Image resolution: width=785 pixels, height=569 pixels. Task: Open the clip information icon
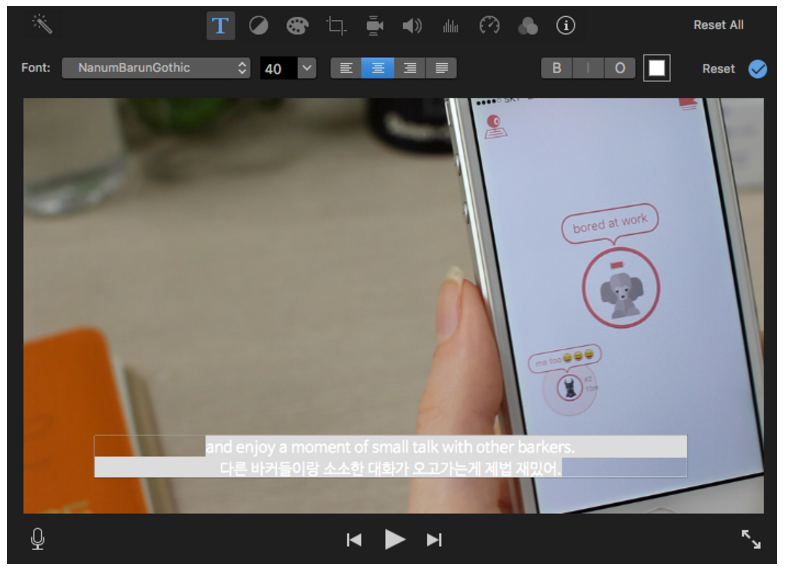[566, 26]
